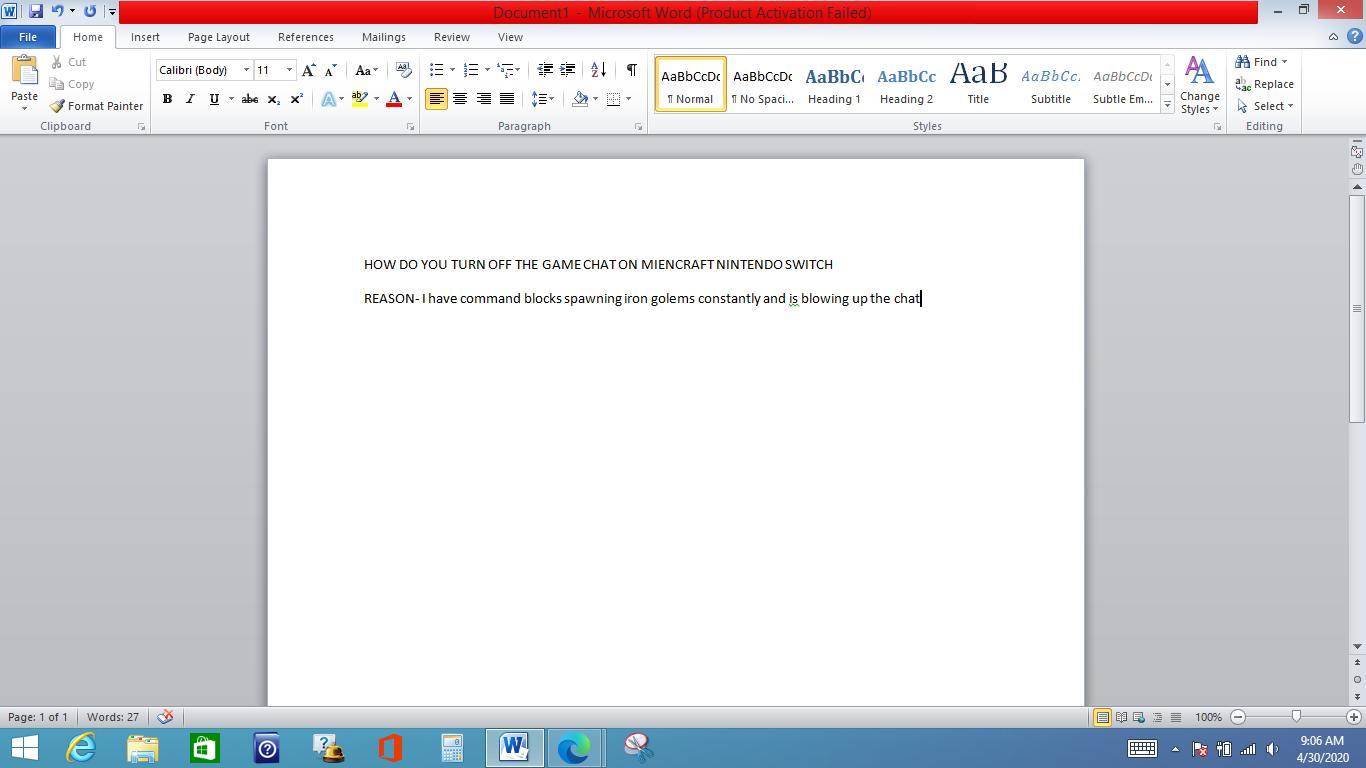Viewport: 1366px width, 768px height.
Task: Toggle Underline formatting
Action: click(x=213, y=99)
